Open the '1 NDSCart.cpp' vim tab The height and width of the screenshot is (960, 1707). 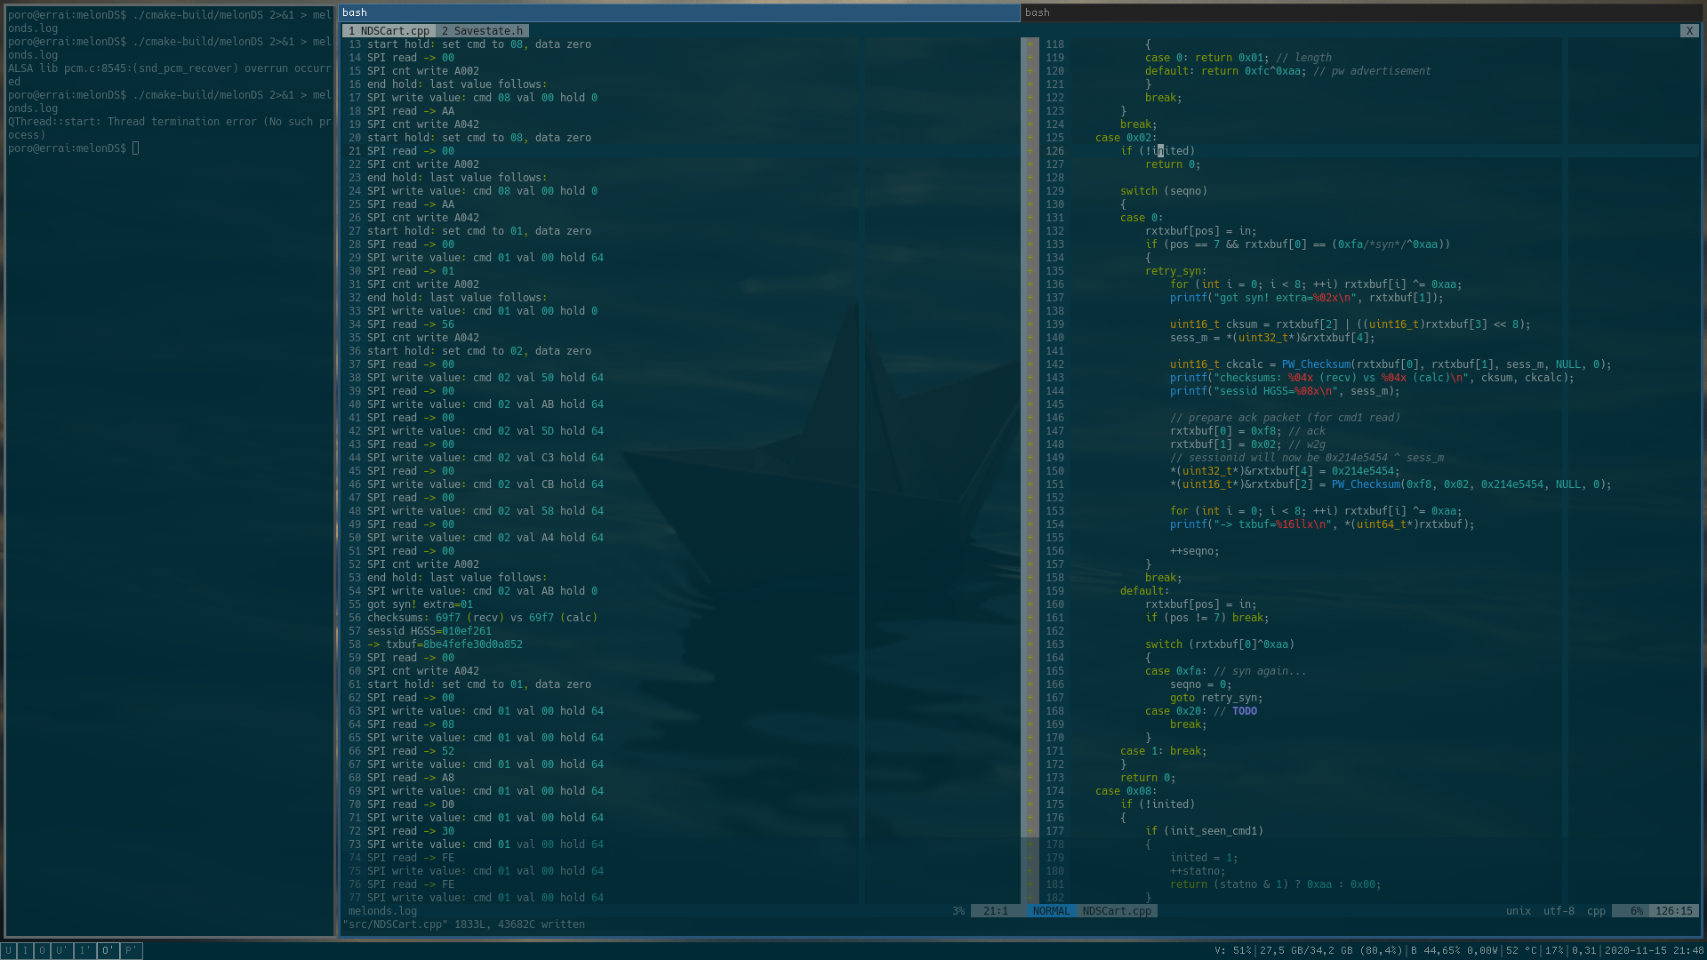pyautogui.click(x=389, y=31)
